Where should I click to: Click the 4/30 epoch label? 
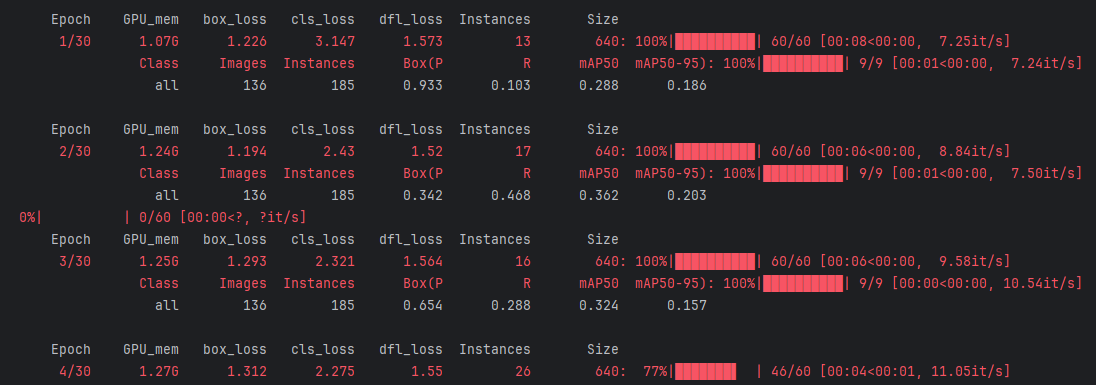pos(75,371)
